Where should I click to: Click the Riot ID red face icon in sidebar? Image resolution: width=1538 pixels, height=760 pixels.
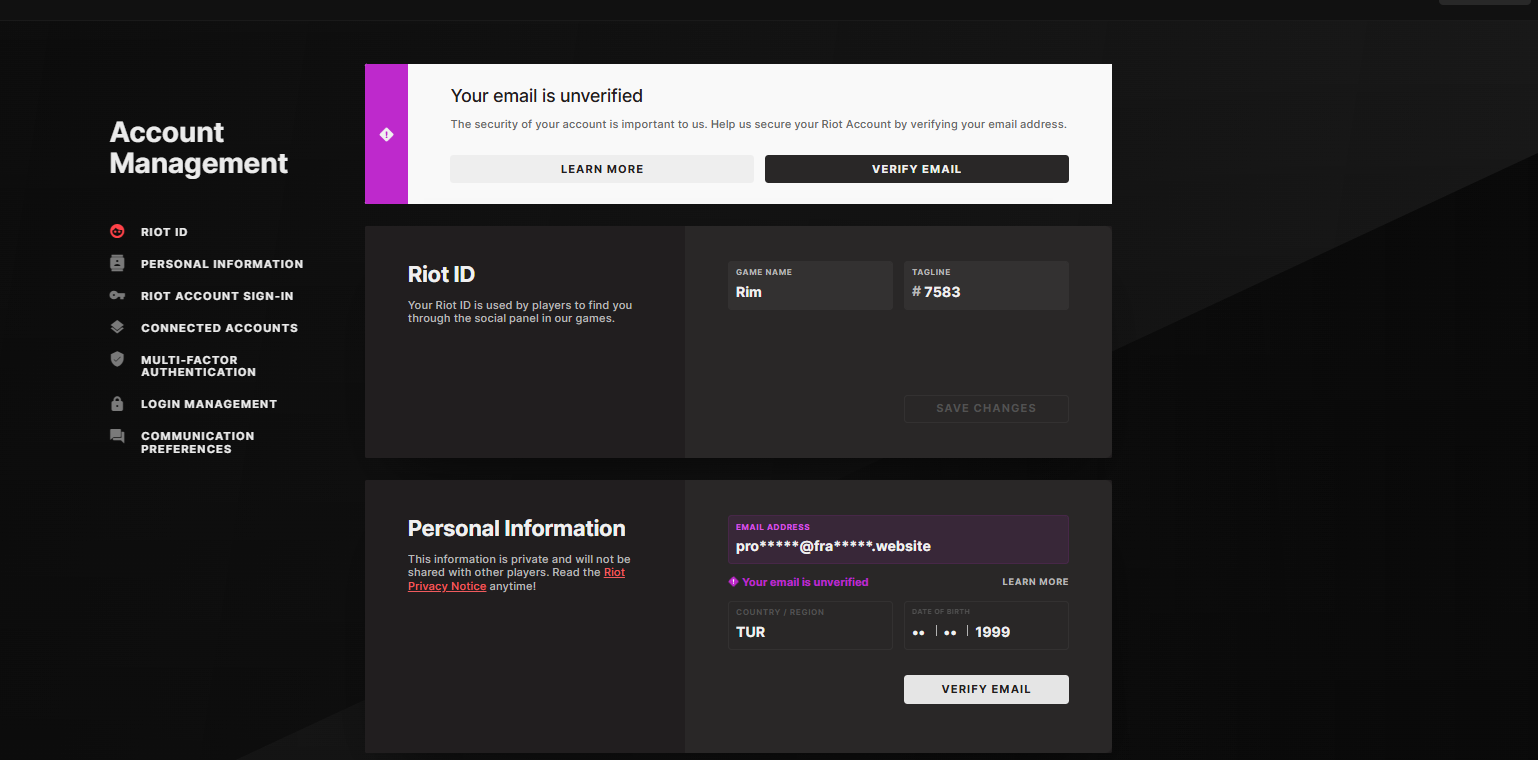click(117, 232)
